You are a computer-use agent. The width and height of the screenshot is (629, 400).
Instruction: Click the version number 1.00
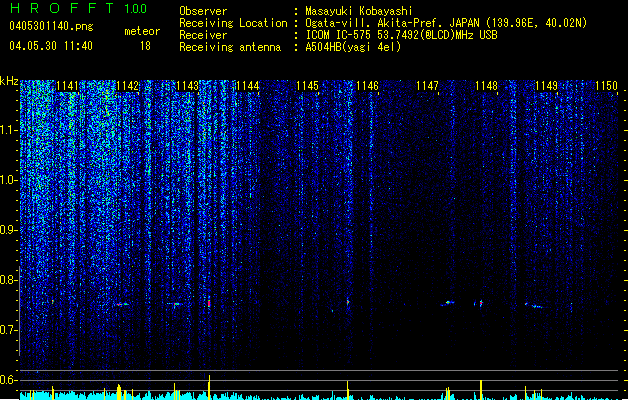tap(135, 9)
